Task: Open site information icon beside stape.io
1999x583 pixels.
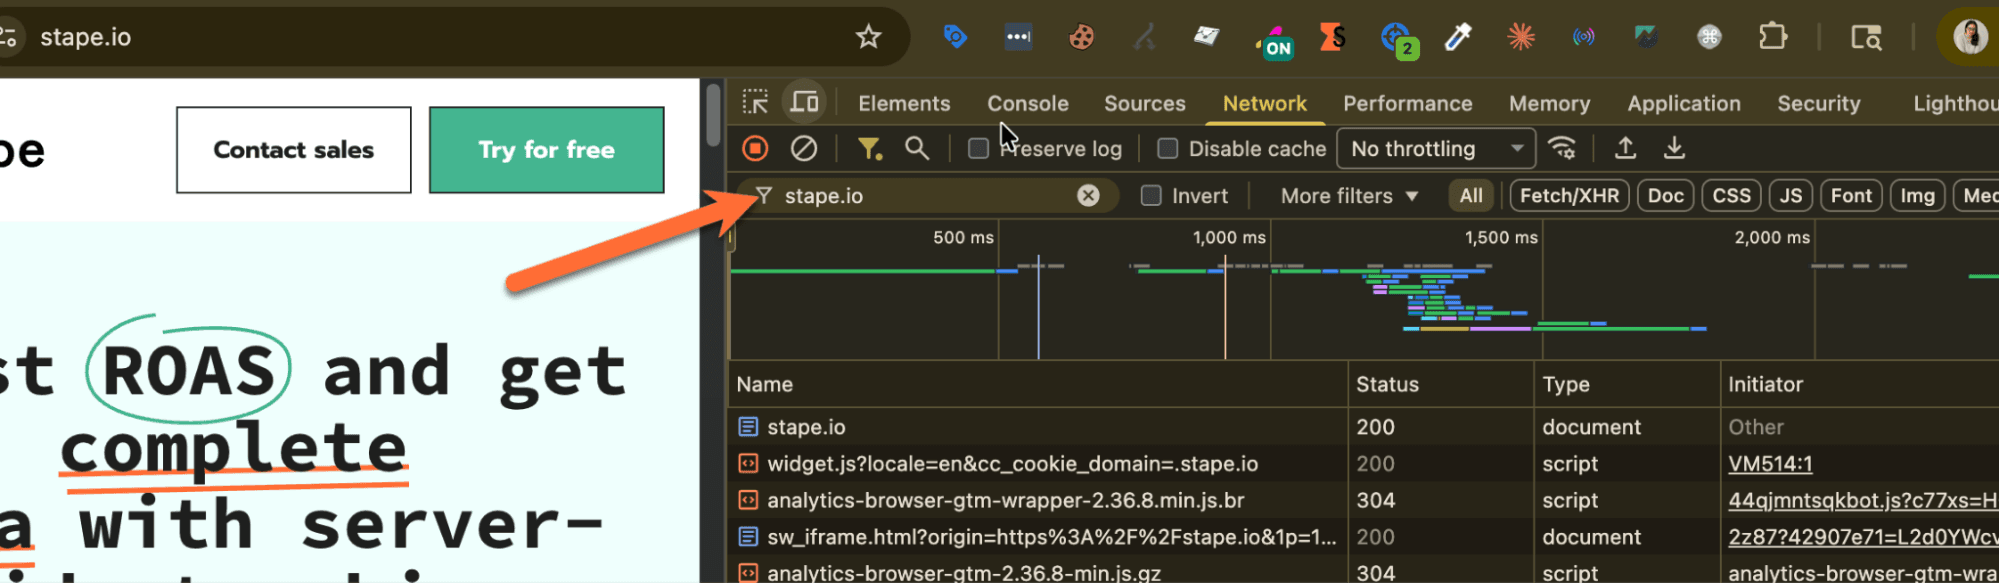Action: pos(8,37)
